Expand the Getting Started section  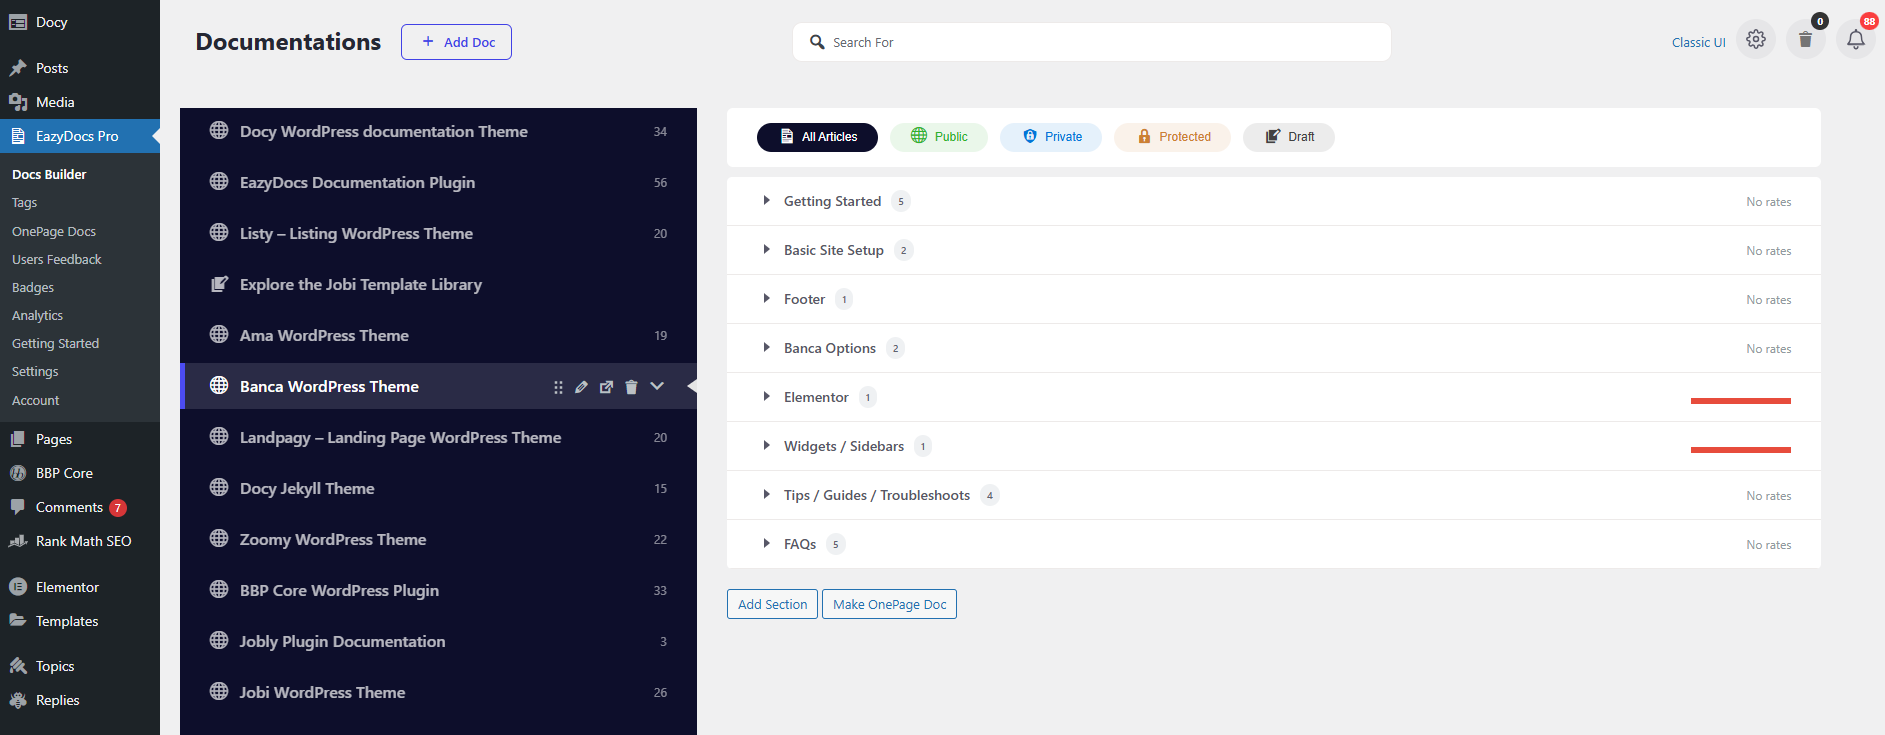[766, 200]
